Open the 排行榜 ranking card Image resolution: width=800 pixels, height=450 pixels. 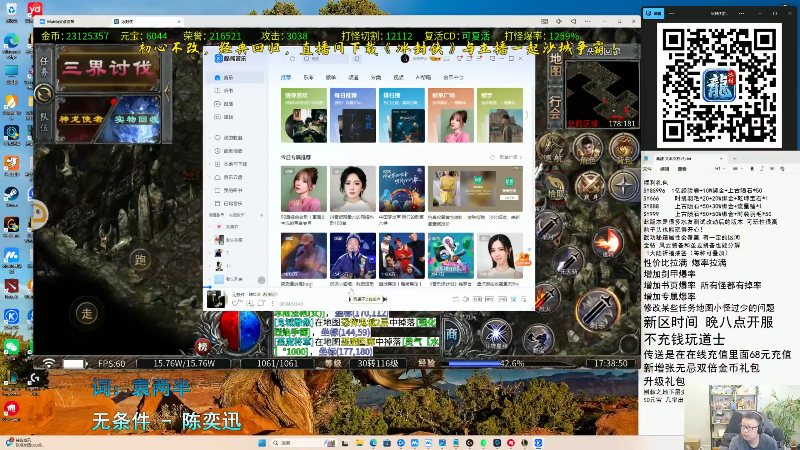[402, 115]
